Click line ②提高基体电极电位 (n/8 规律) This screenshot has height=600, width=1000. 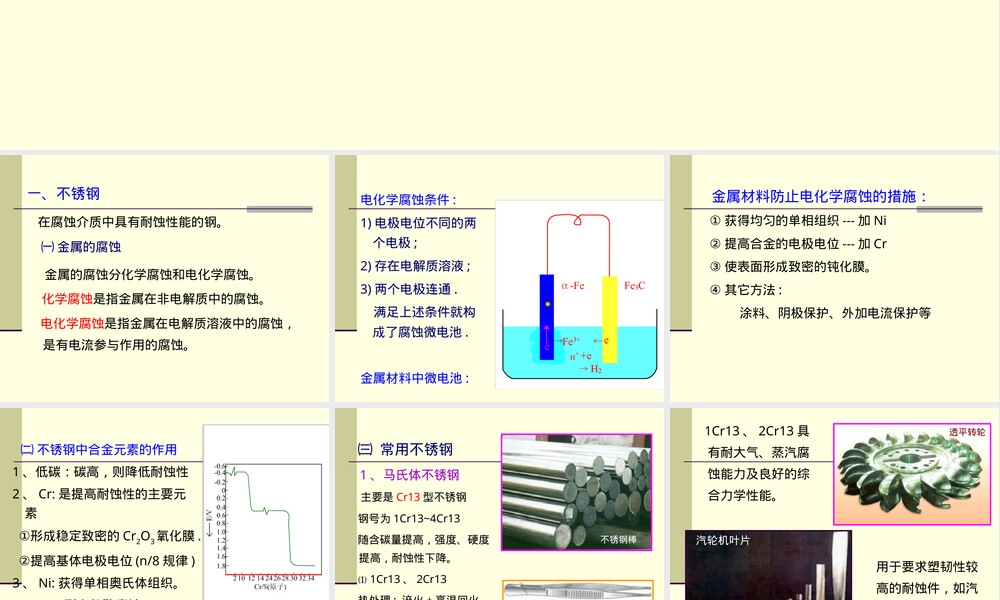(107, 561)
